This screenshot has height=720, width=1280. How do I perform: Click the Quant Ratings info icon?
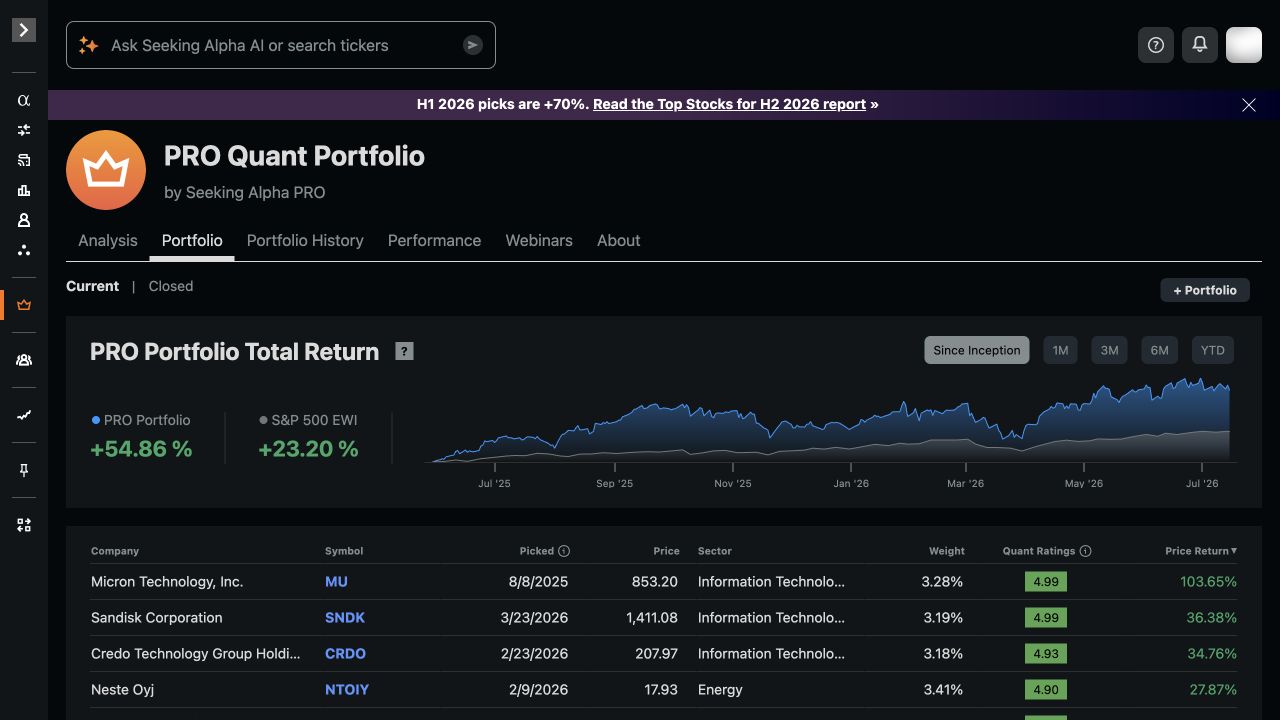(1086, 551)
